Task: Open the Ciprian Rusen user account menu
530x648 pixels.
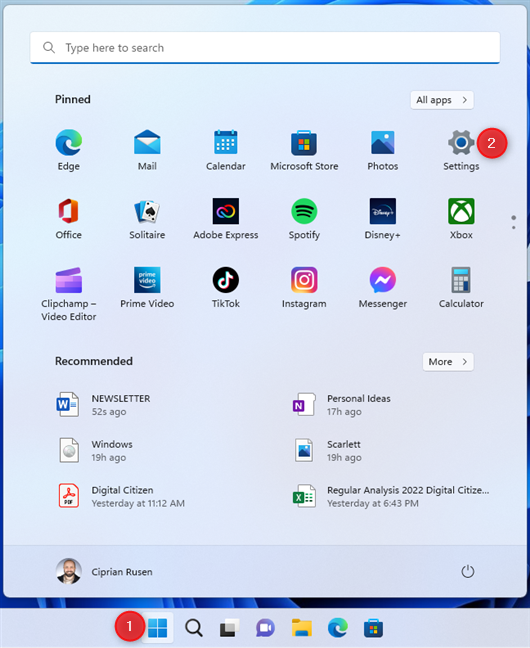Action: pos(104,572)
